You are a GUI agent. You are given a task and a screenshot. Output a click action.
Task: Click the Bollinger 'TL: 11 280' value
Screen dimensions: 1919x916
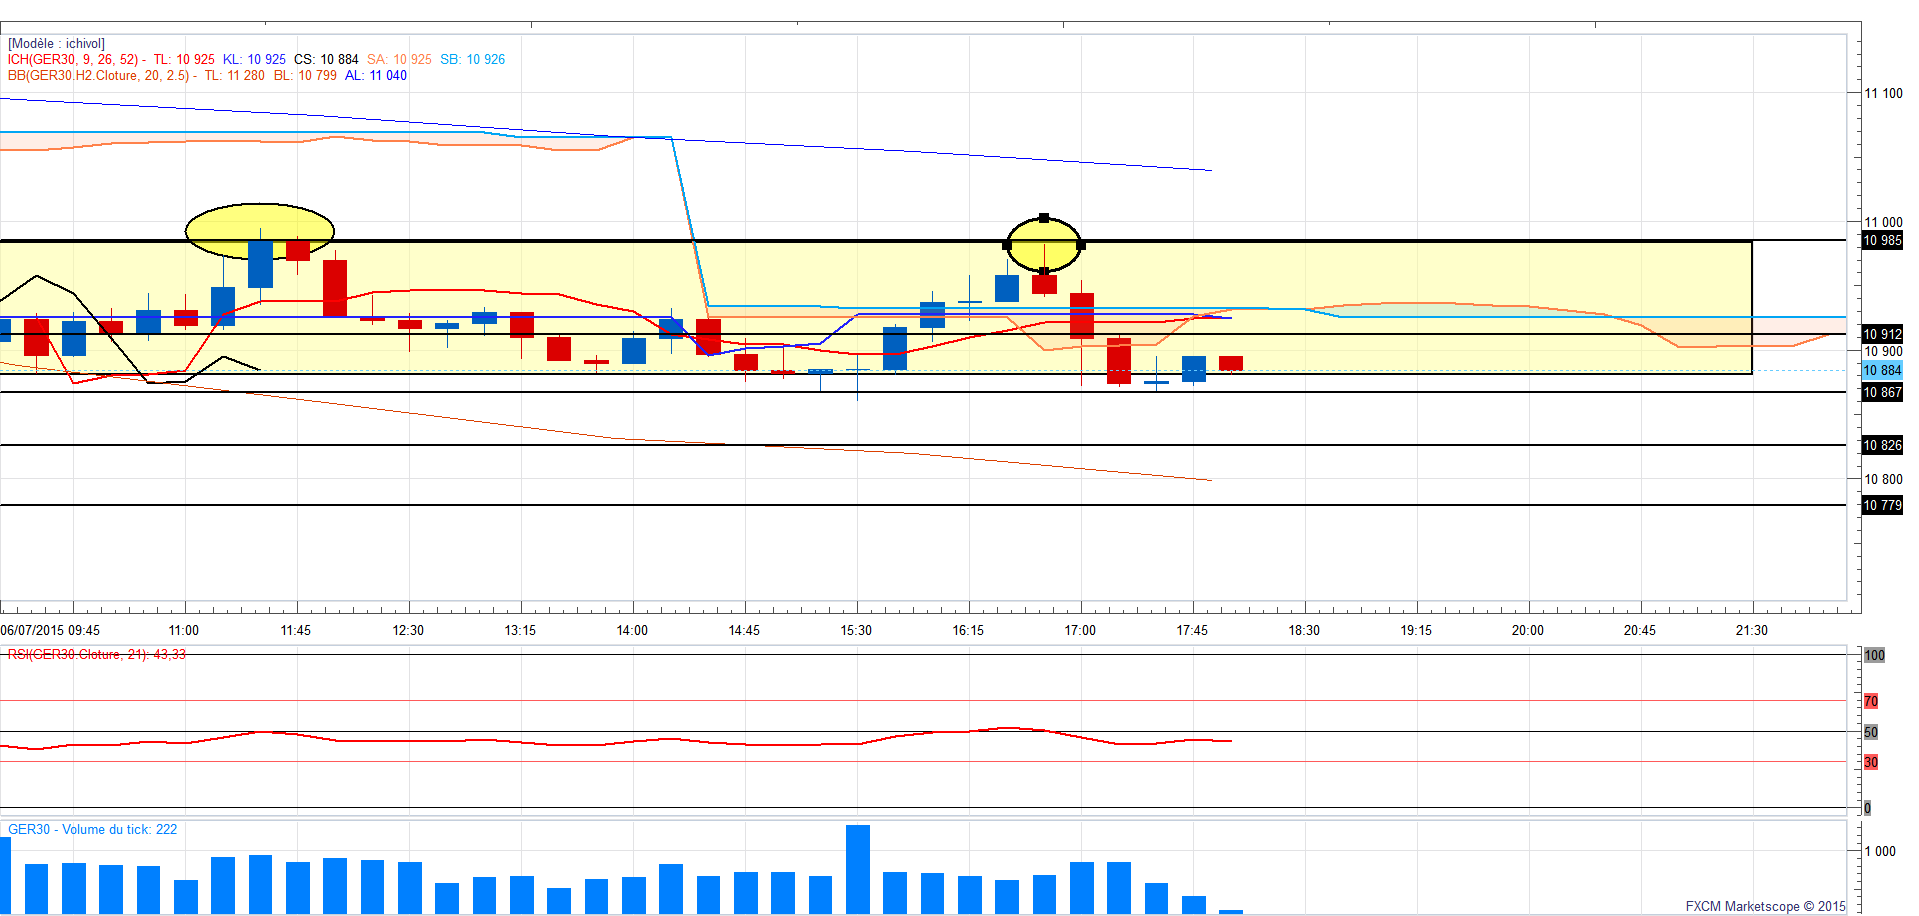235,76
